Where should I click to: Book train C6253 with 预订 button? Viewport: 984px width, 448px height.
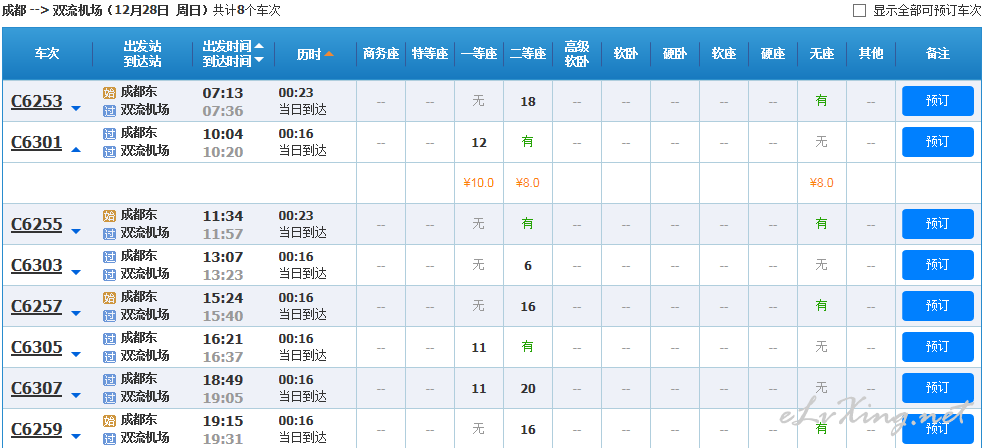938,101
